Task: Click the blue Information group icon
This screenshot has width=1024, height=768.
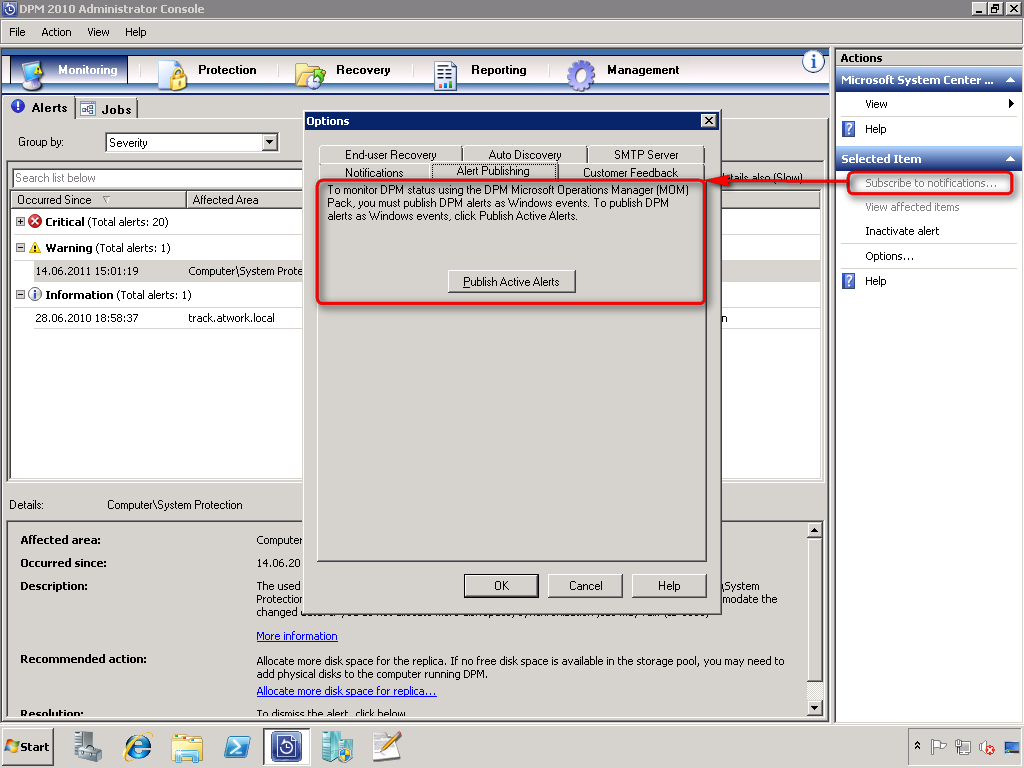Action: click(x=35, y=295)
